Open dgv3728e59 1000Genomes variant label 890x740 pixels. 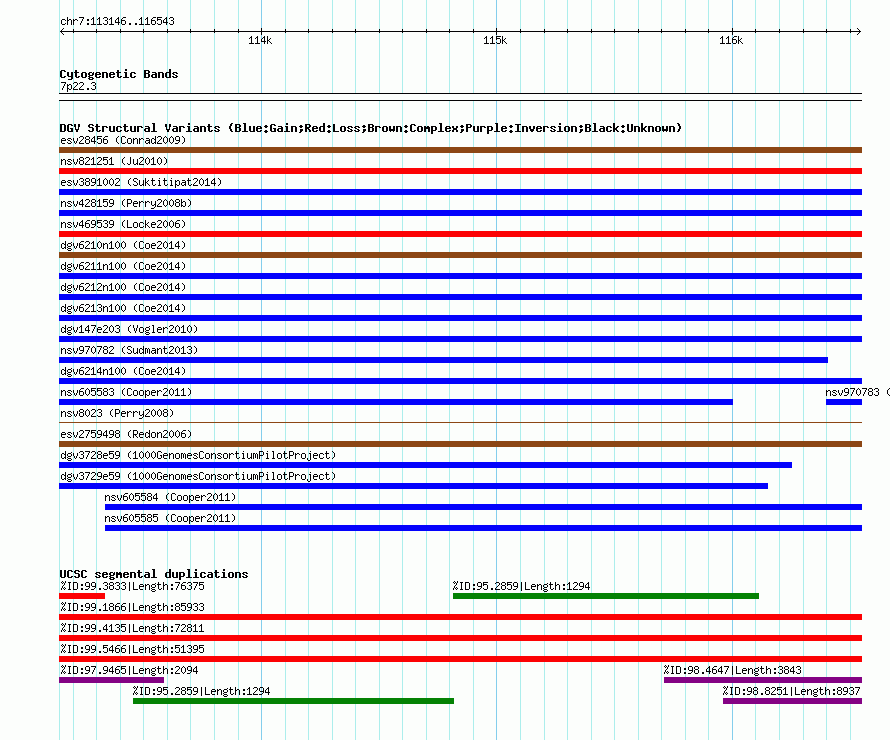tap(198, 455)
